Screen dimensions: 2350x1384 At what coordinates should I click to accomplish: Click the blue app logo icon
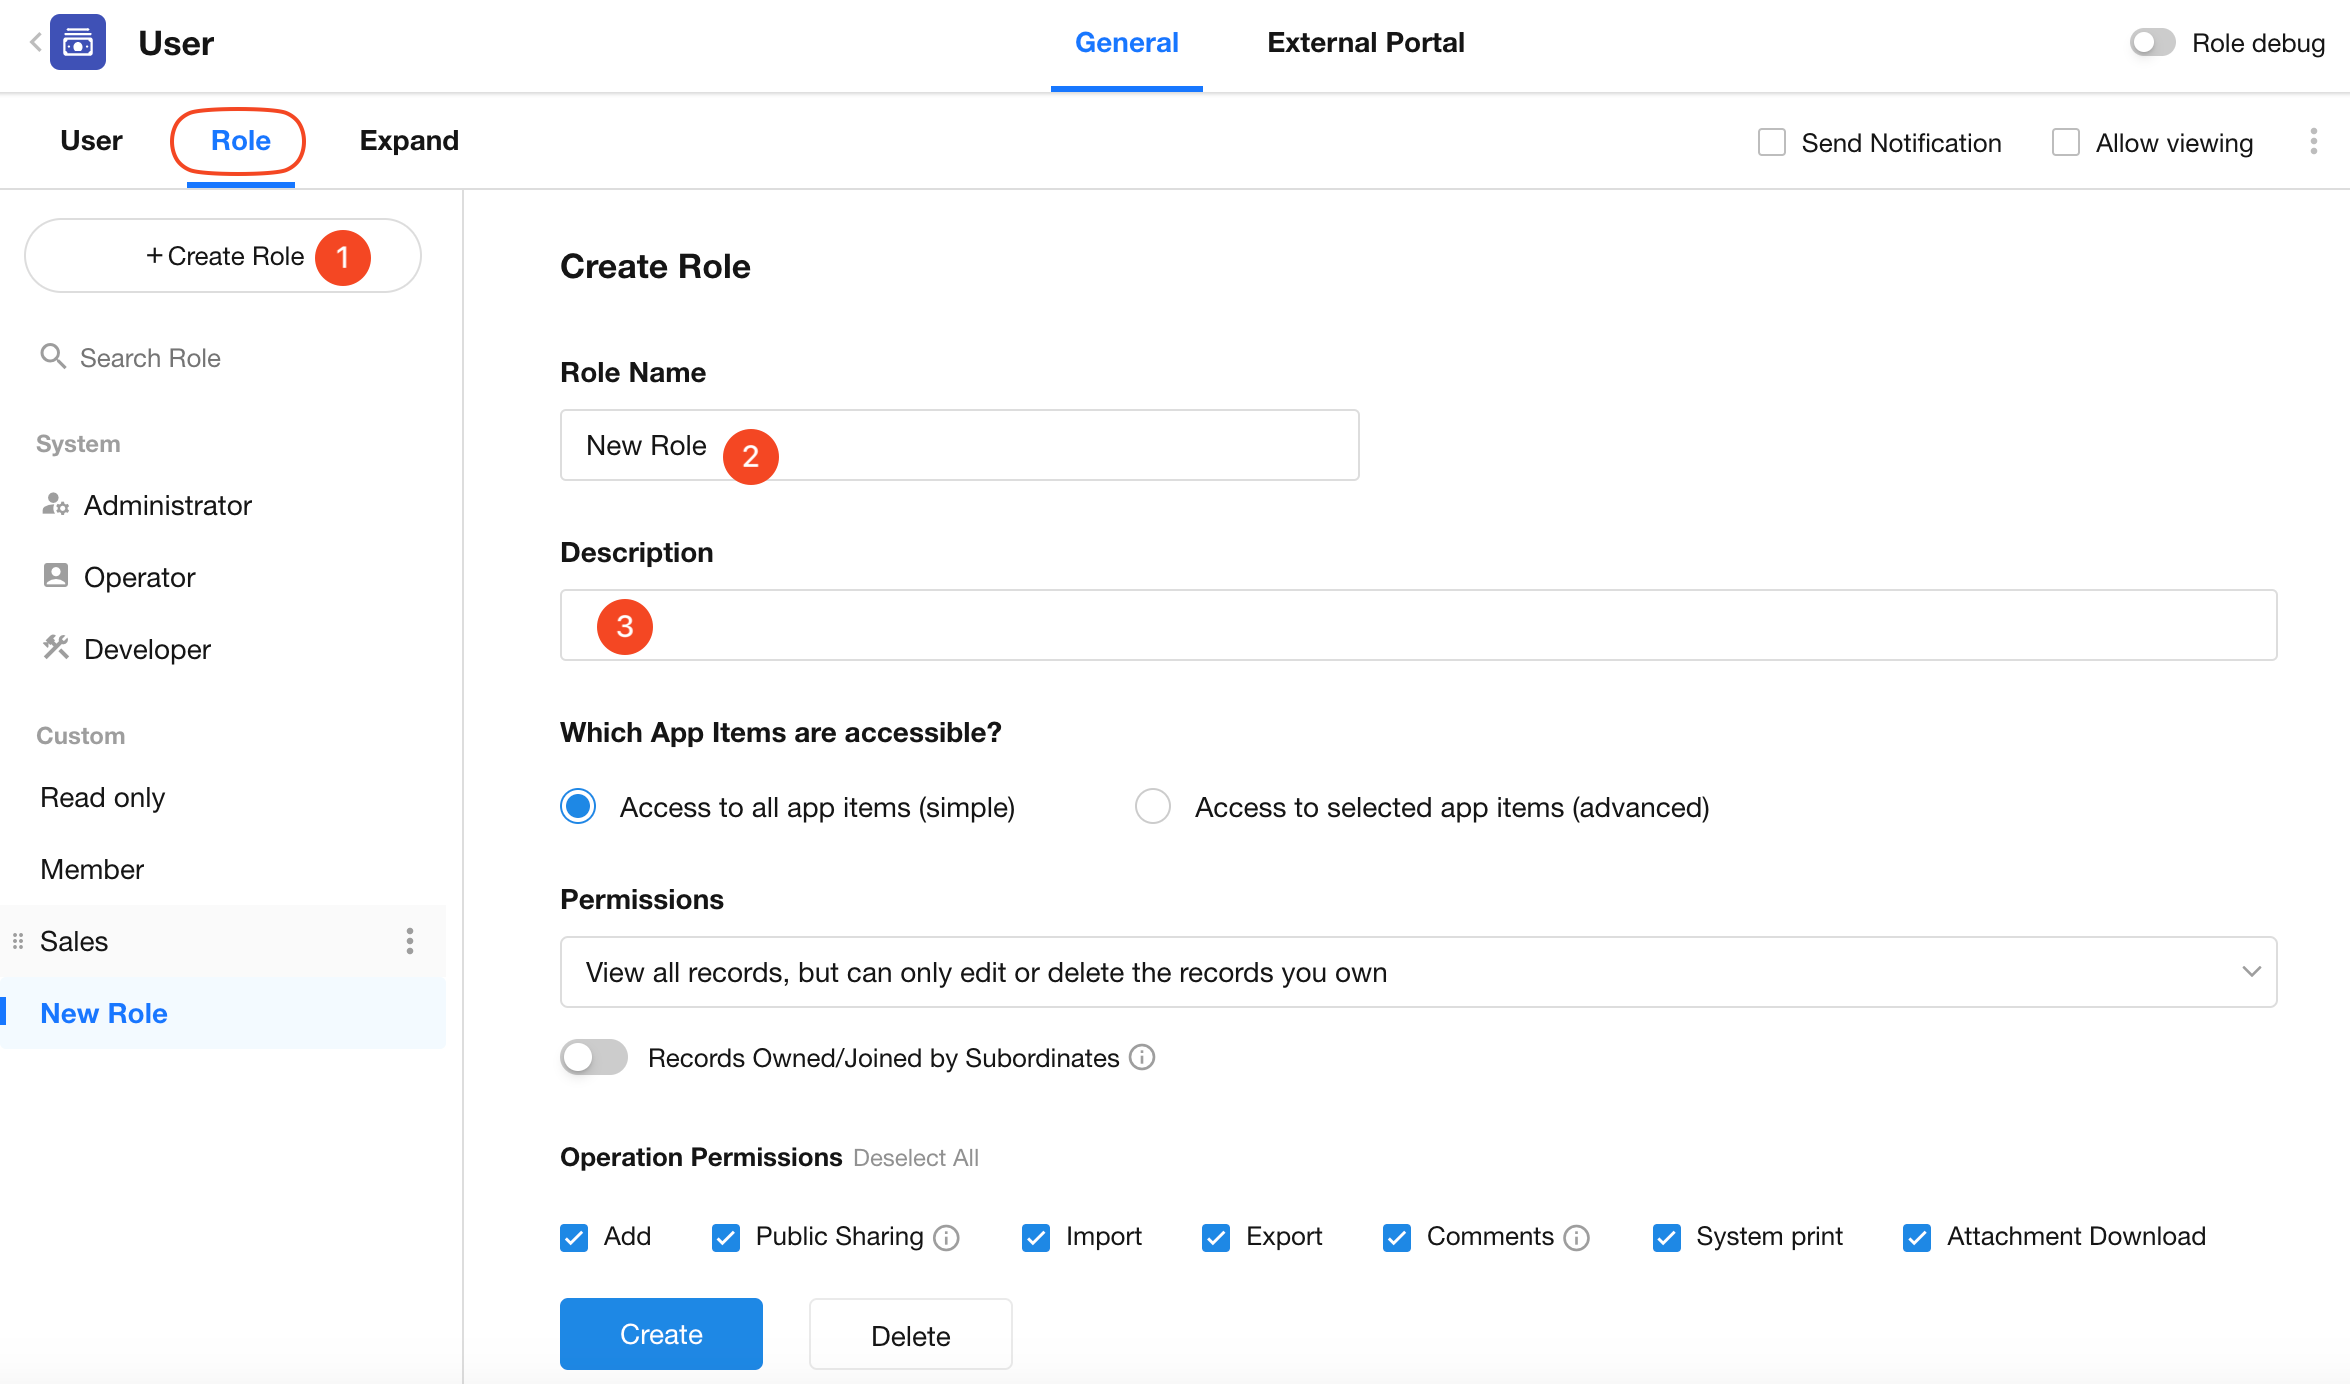78,42
